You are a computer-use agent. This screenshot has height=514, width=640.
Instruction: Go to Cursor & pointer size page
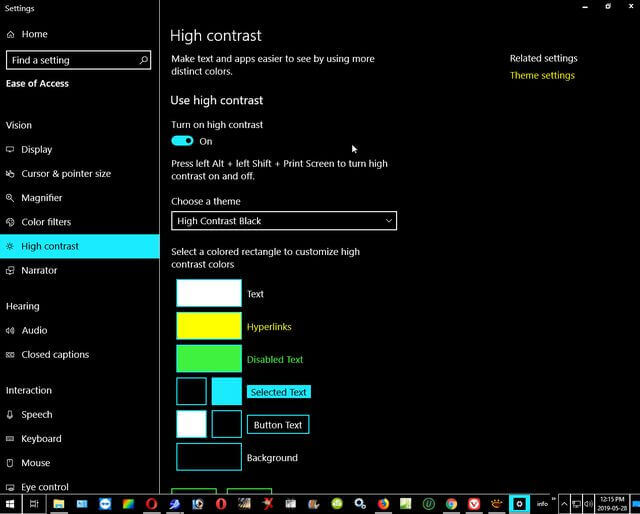(x=58, y=174)
